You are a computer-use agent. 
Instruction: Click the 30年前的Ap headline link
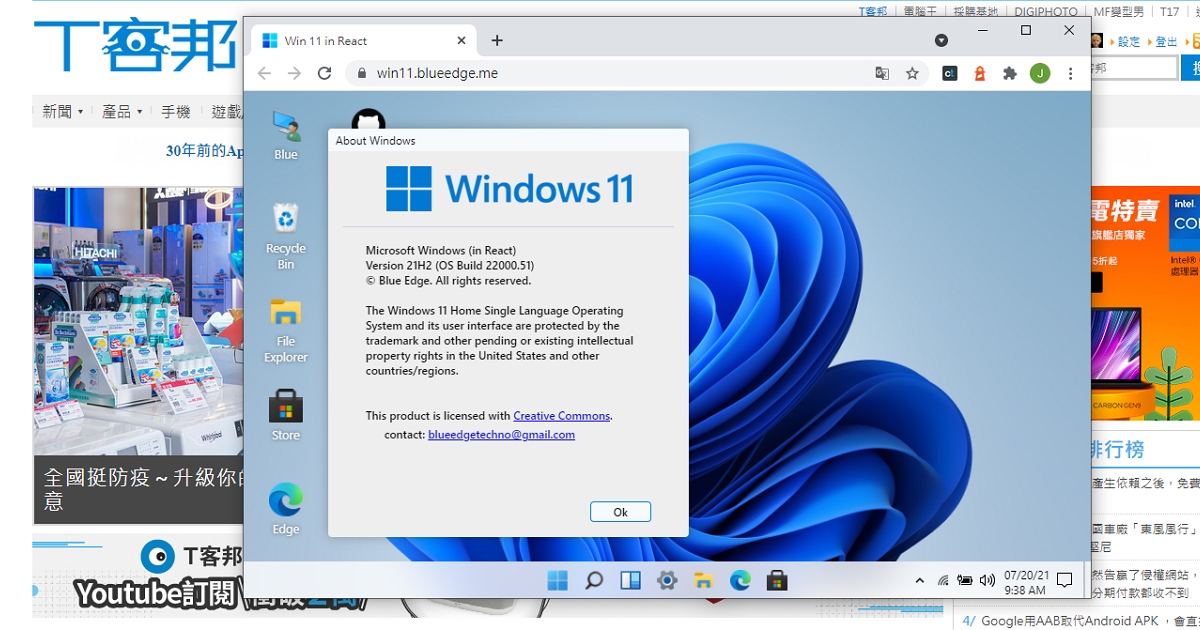click(x=205, y=151)
